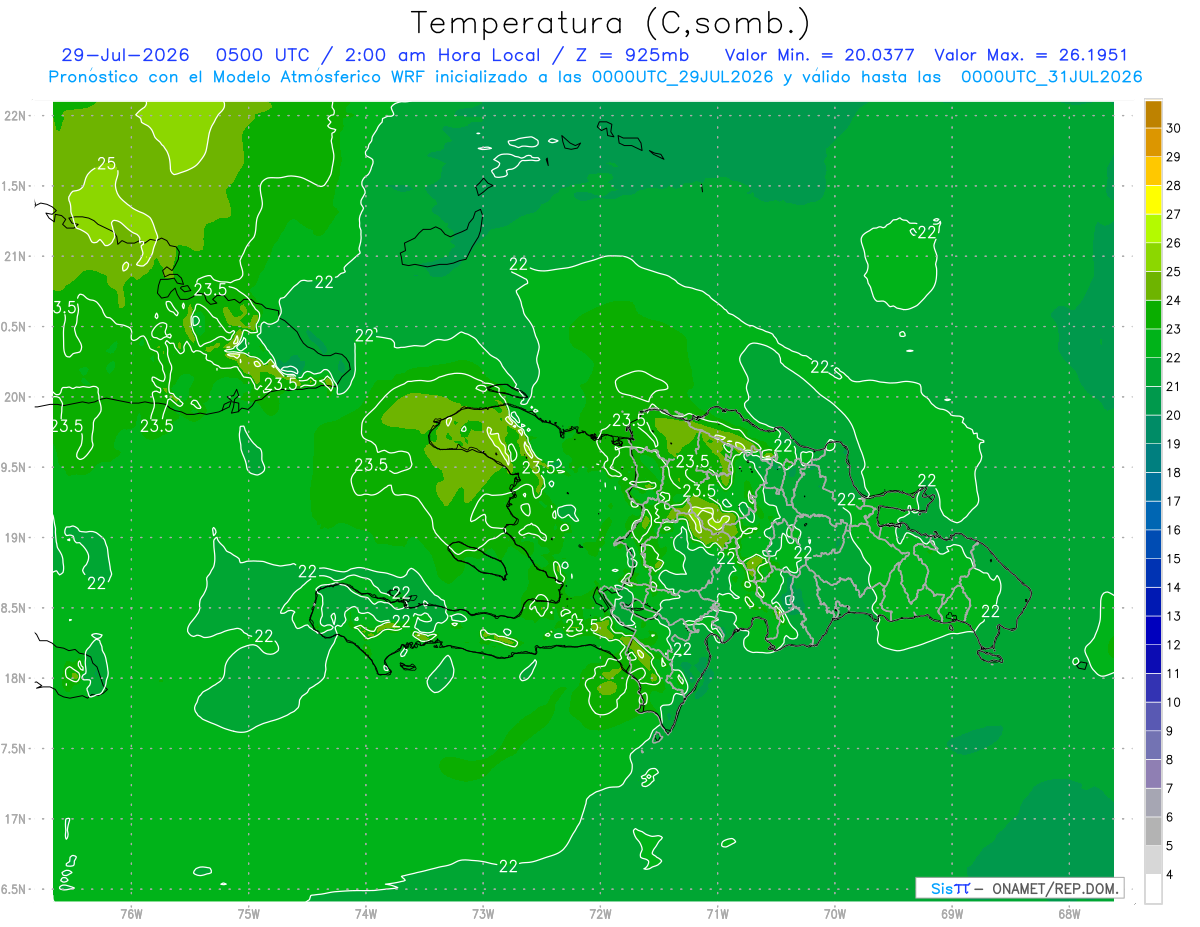Click the "0000UTC_31JUL2026" validity timestamp
The height and width of the screenshot is (927, 1200).
tap(1051, 77)
